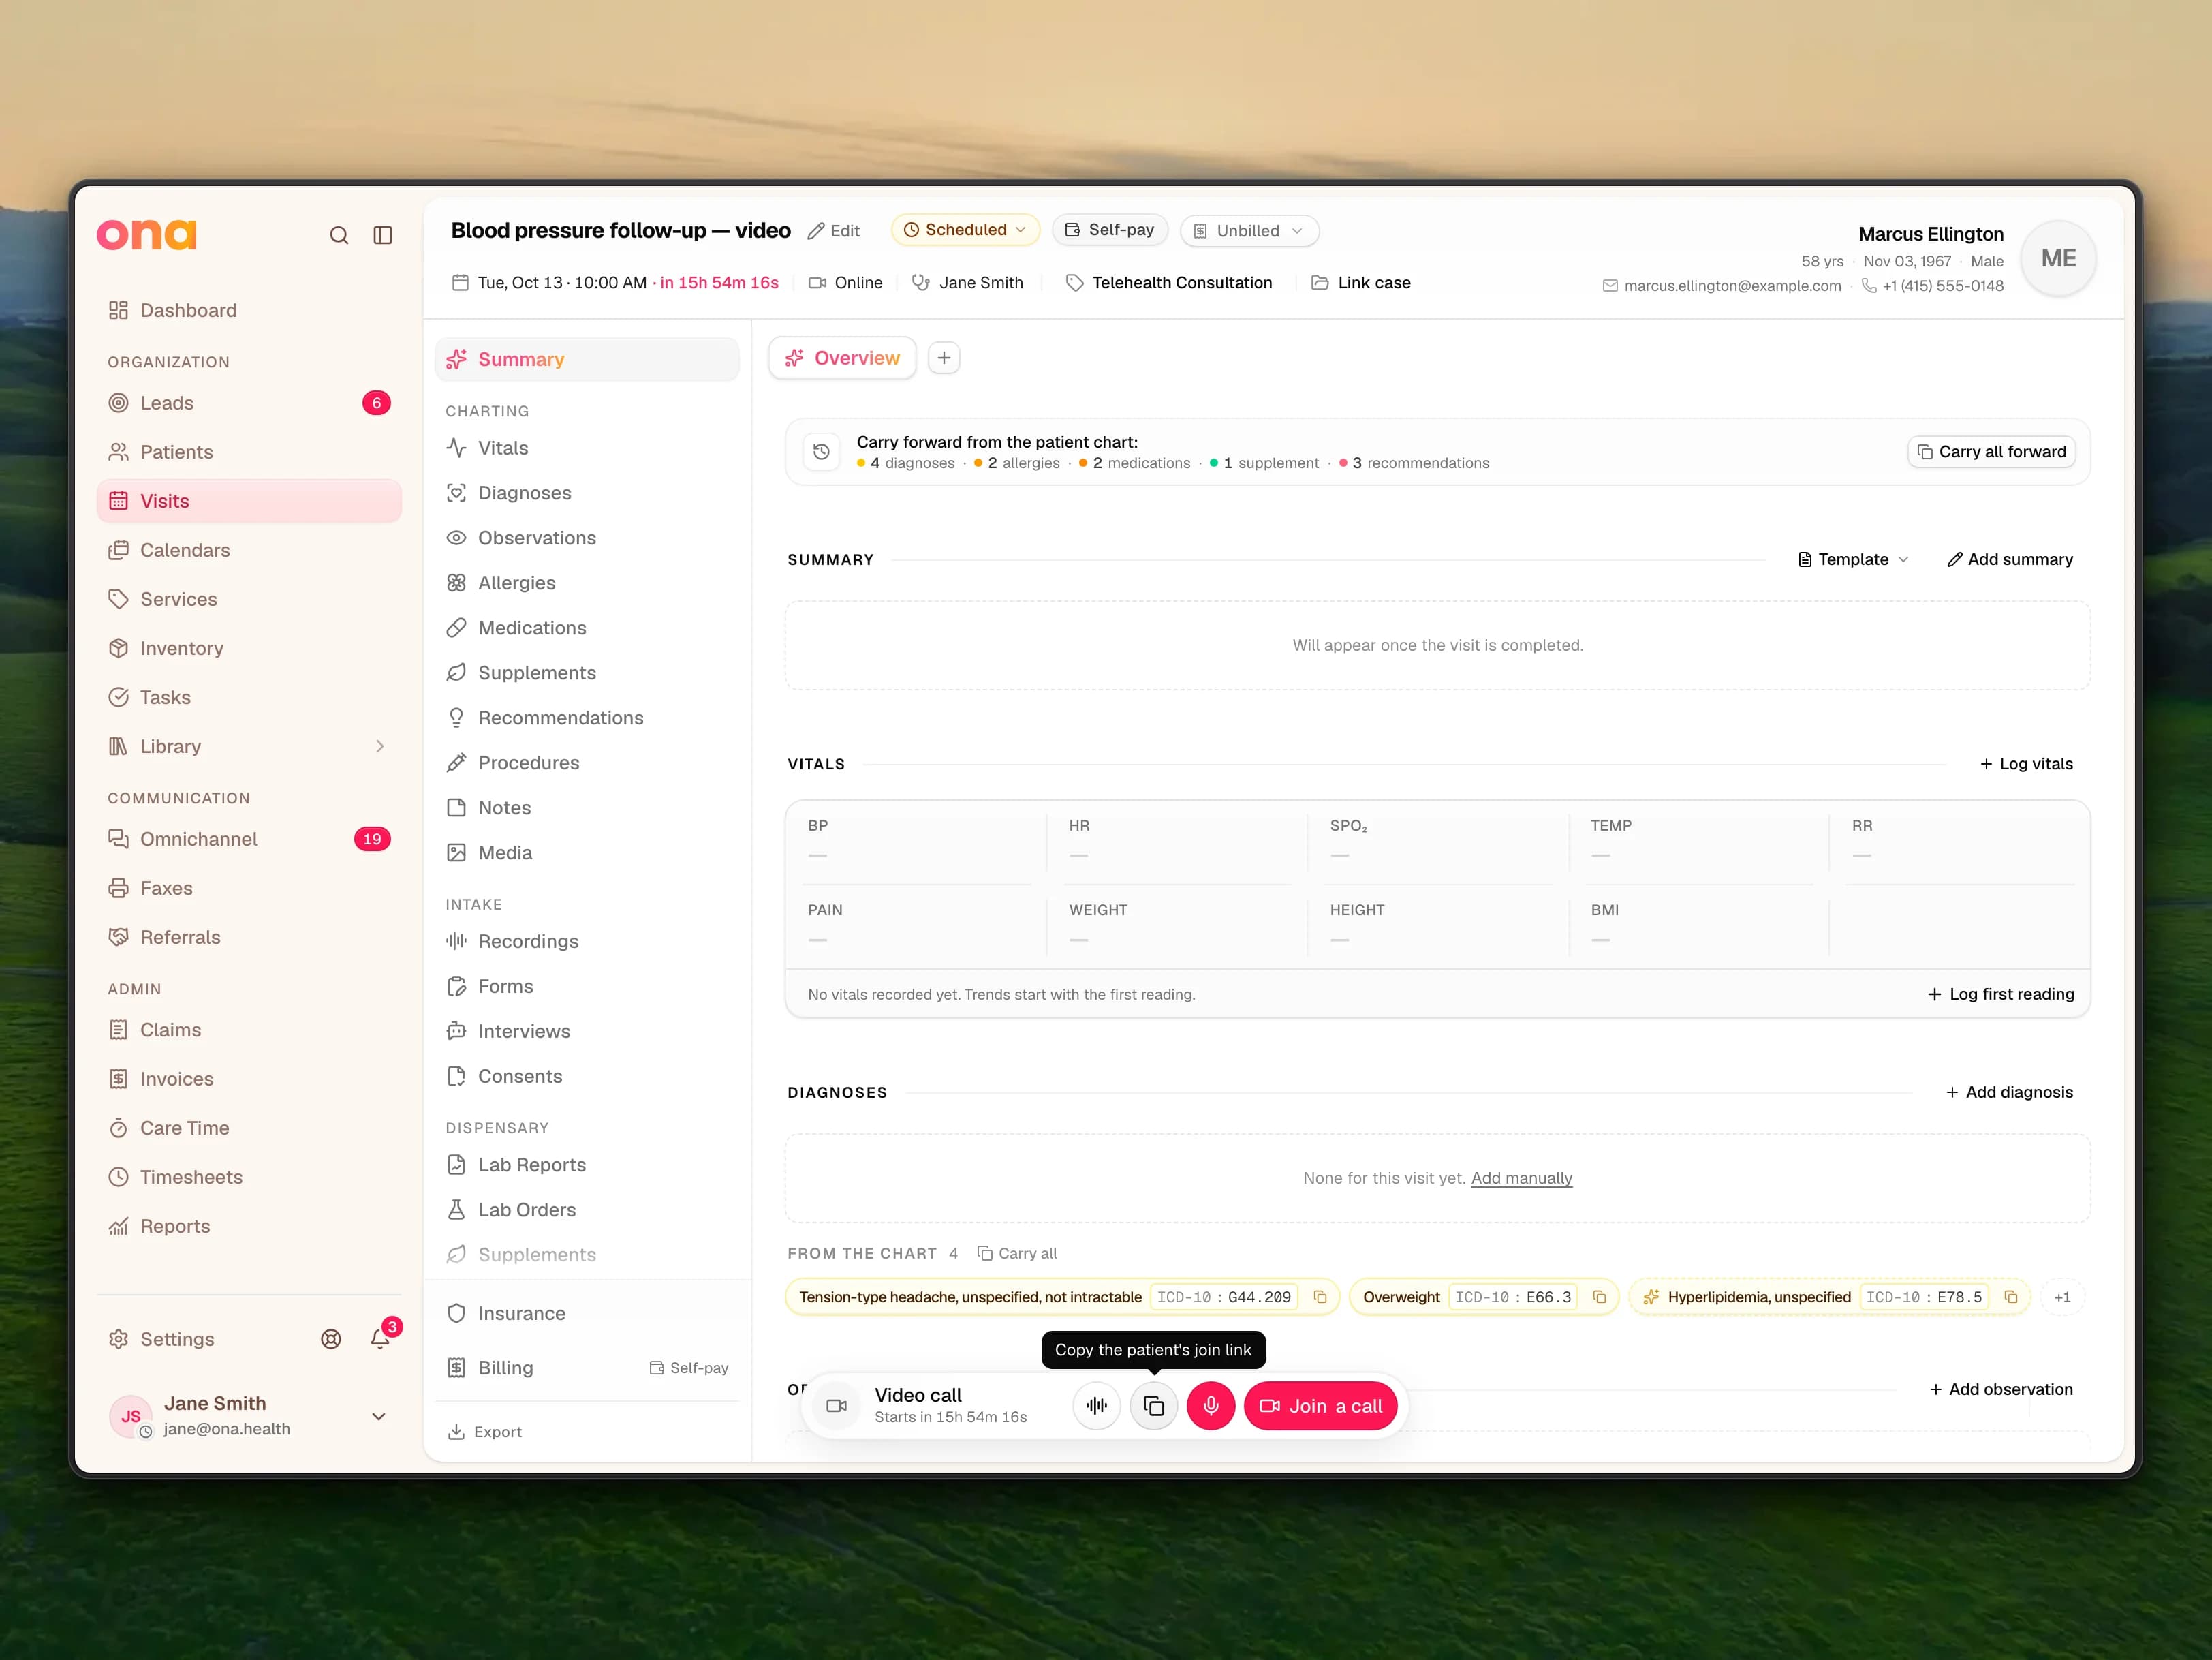2212x1660 pixels.
Task: Copy ICD-10 code G44.209
Action: click(1320, 1297)
